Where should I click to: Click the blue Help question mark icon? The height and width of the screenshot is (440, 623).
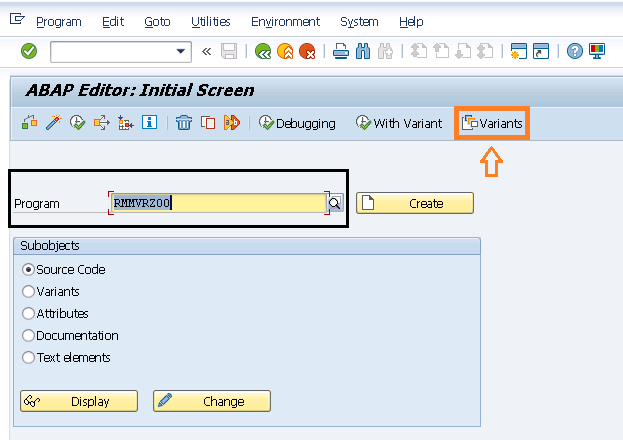tap(575, 51)
